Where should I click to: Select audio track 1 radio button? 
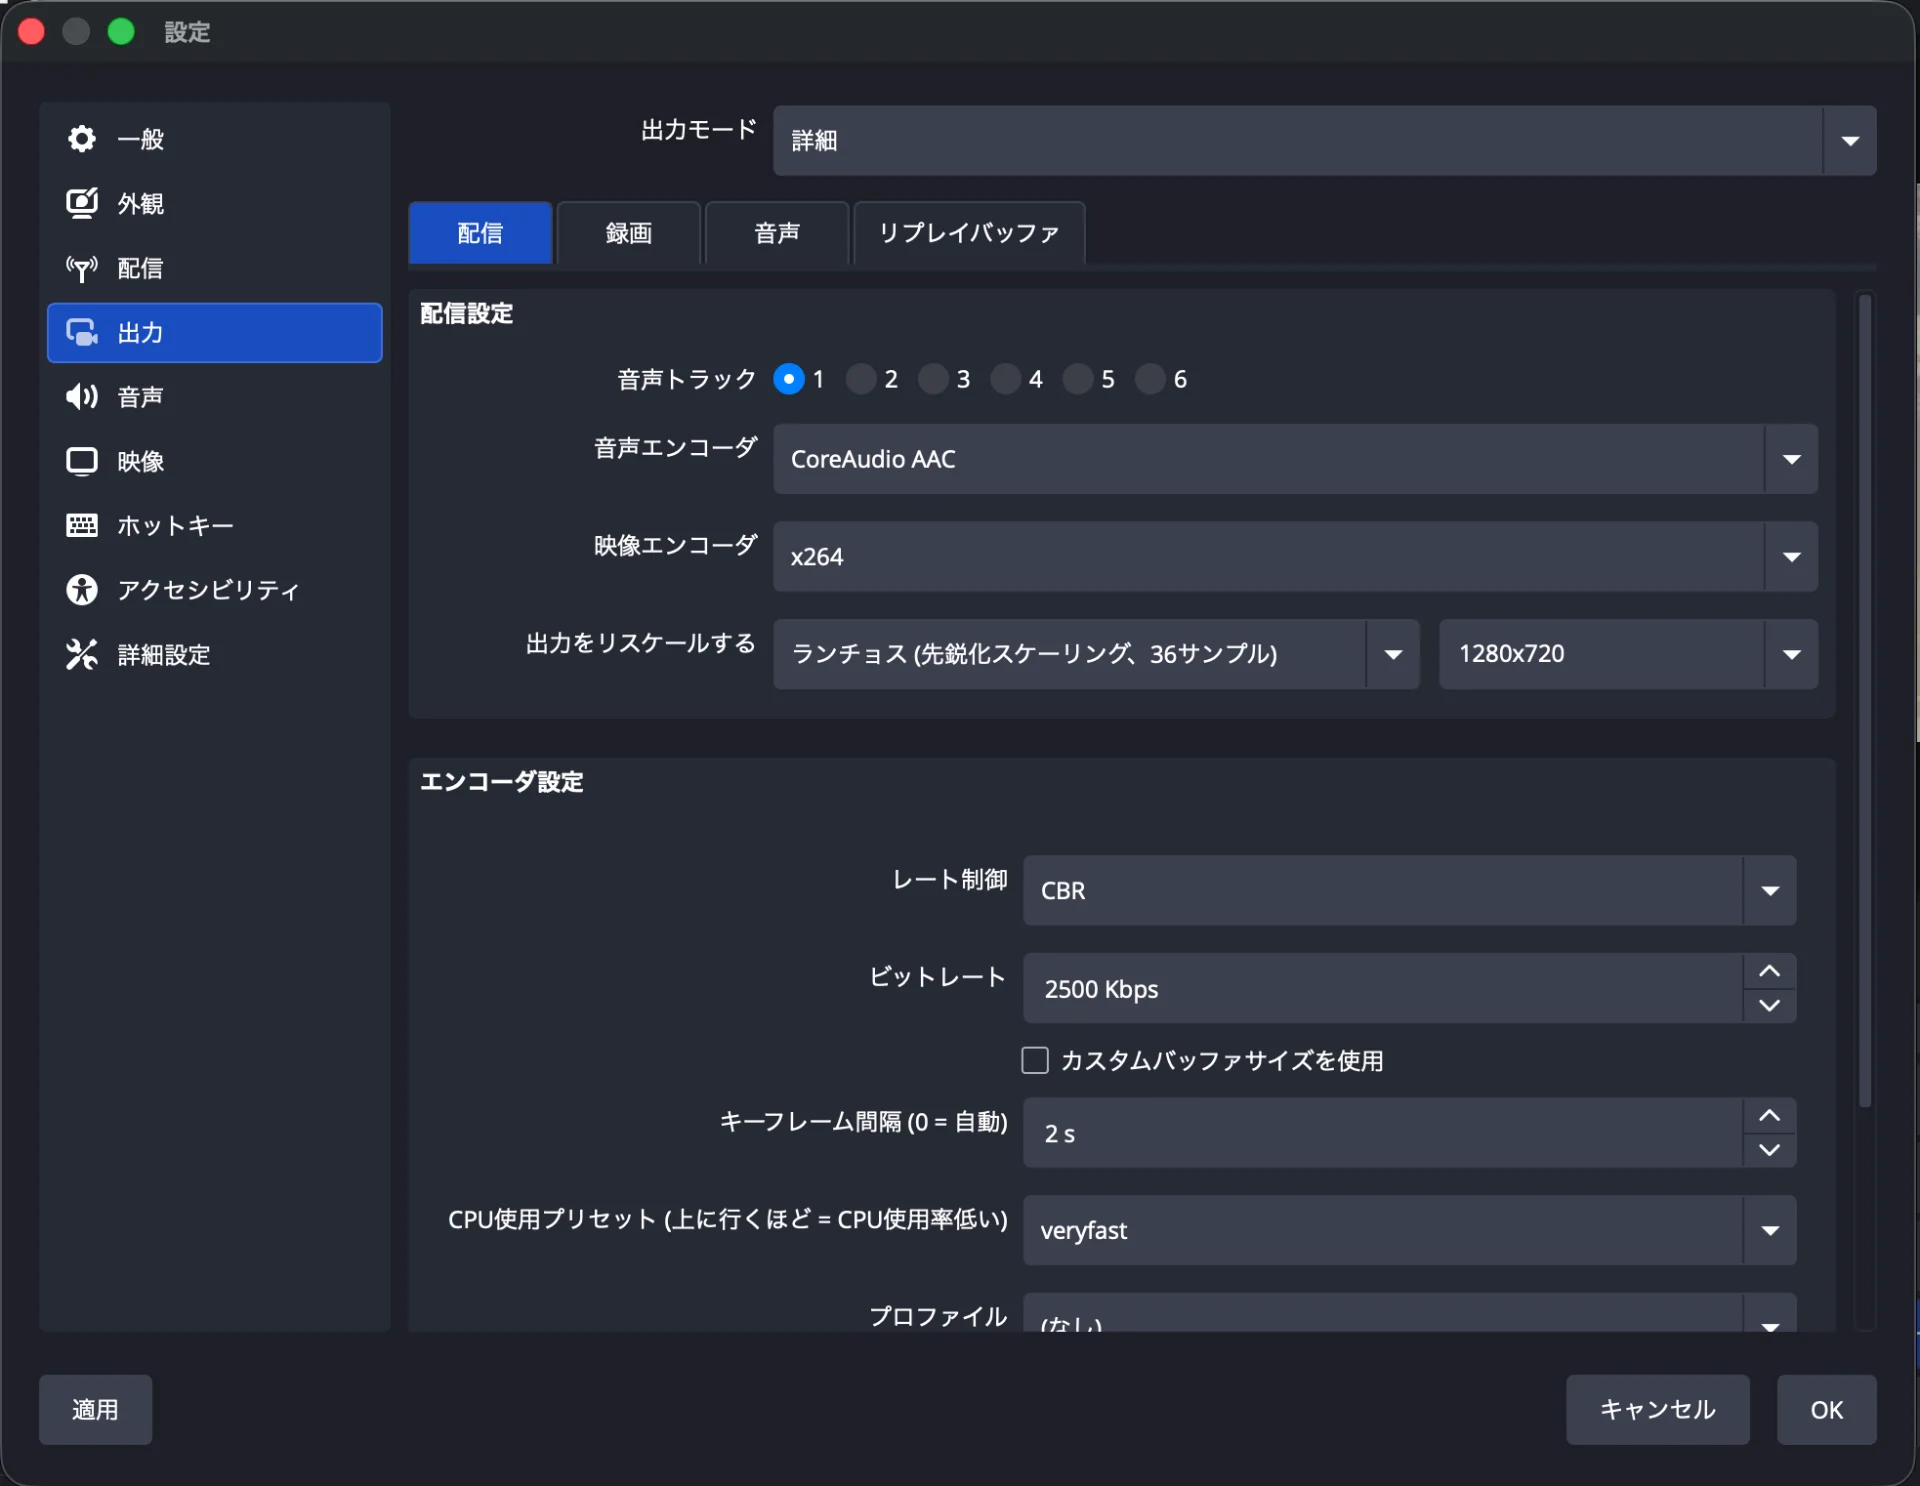pos(789,379)
